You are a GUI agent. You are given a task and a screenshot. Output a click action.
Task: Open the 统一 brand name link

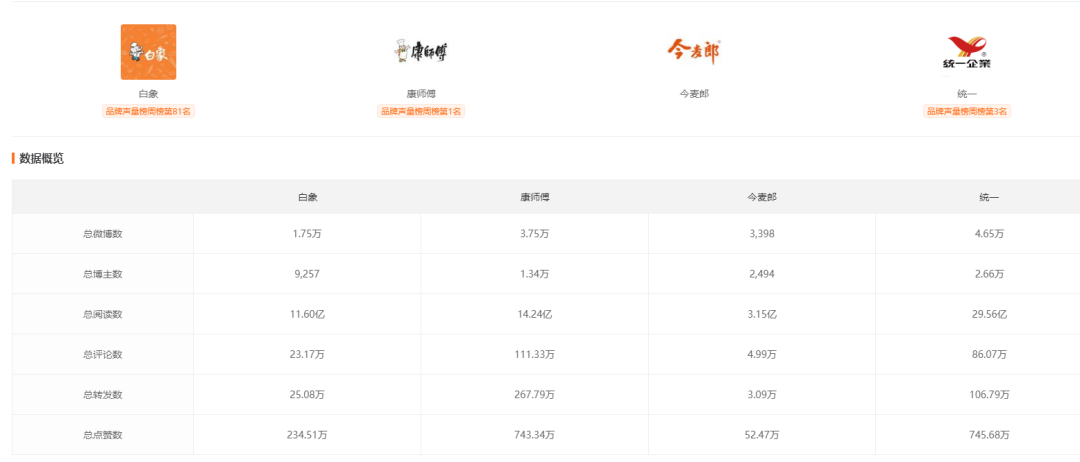click(967, 94)
